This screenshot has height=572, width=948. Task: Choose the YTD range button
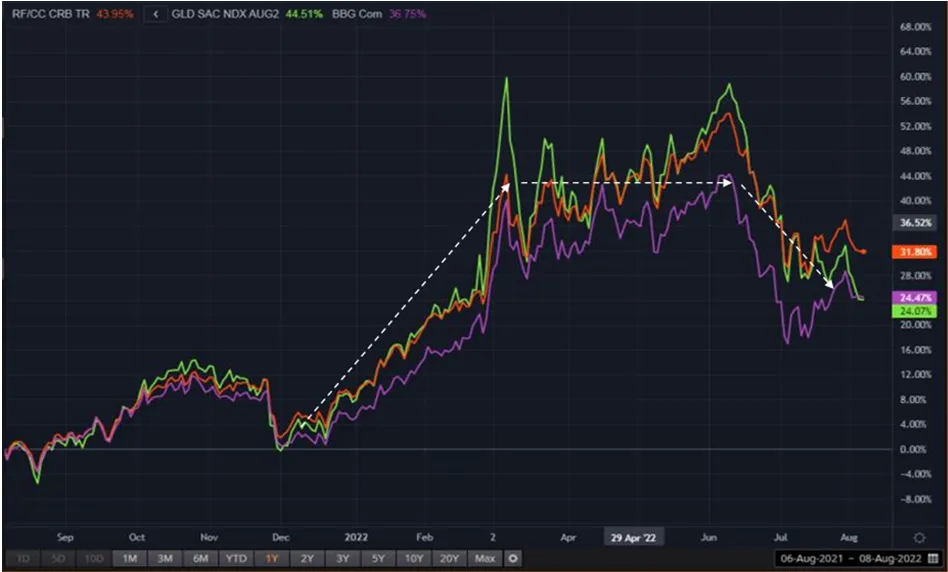pyautogui.click(x=236, y=558)
